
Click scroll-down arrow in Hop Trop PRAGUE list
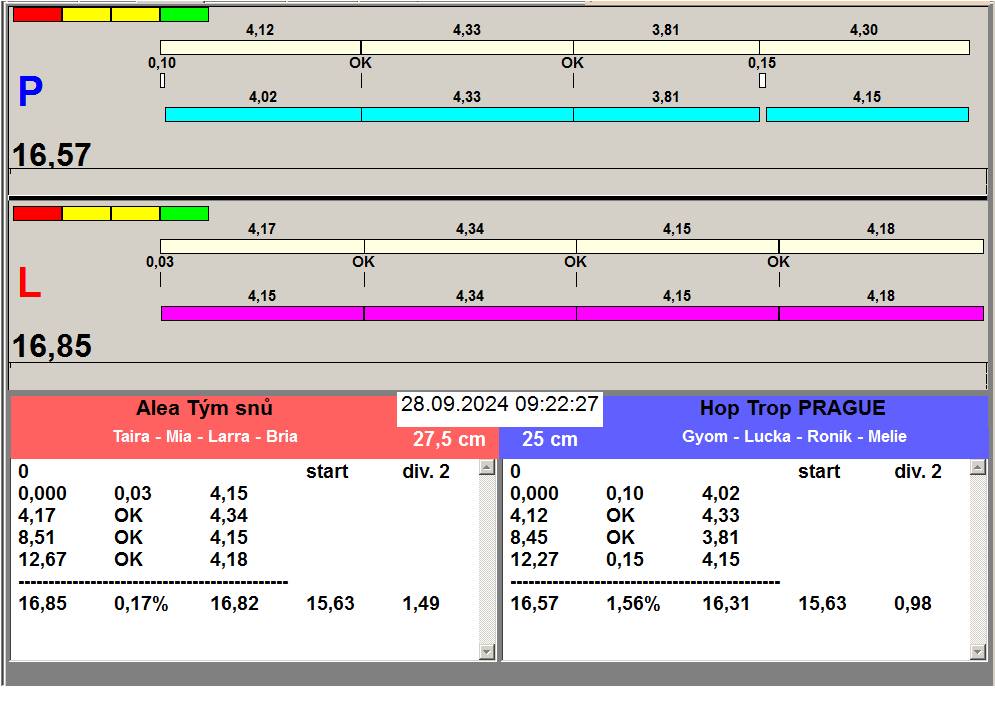pos(978,652)
